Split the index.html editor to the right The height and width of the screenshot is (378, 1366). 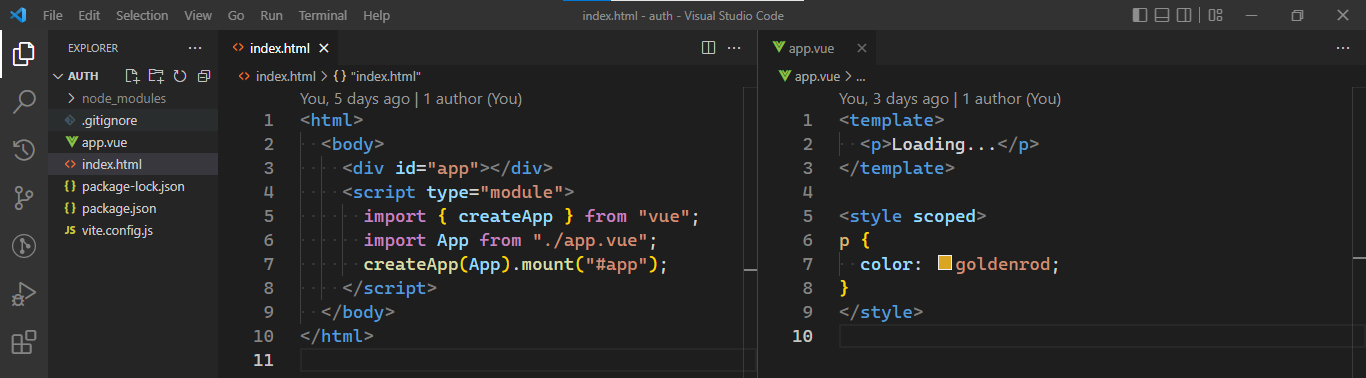[x=708, y=48]
